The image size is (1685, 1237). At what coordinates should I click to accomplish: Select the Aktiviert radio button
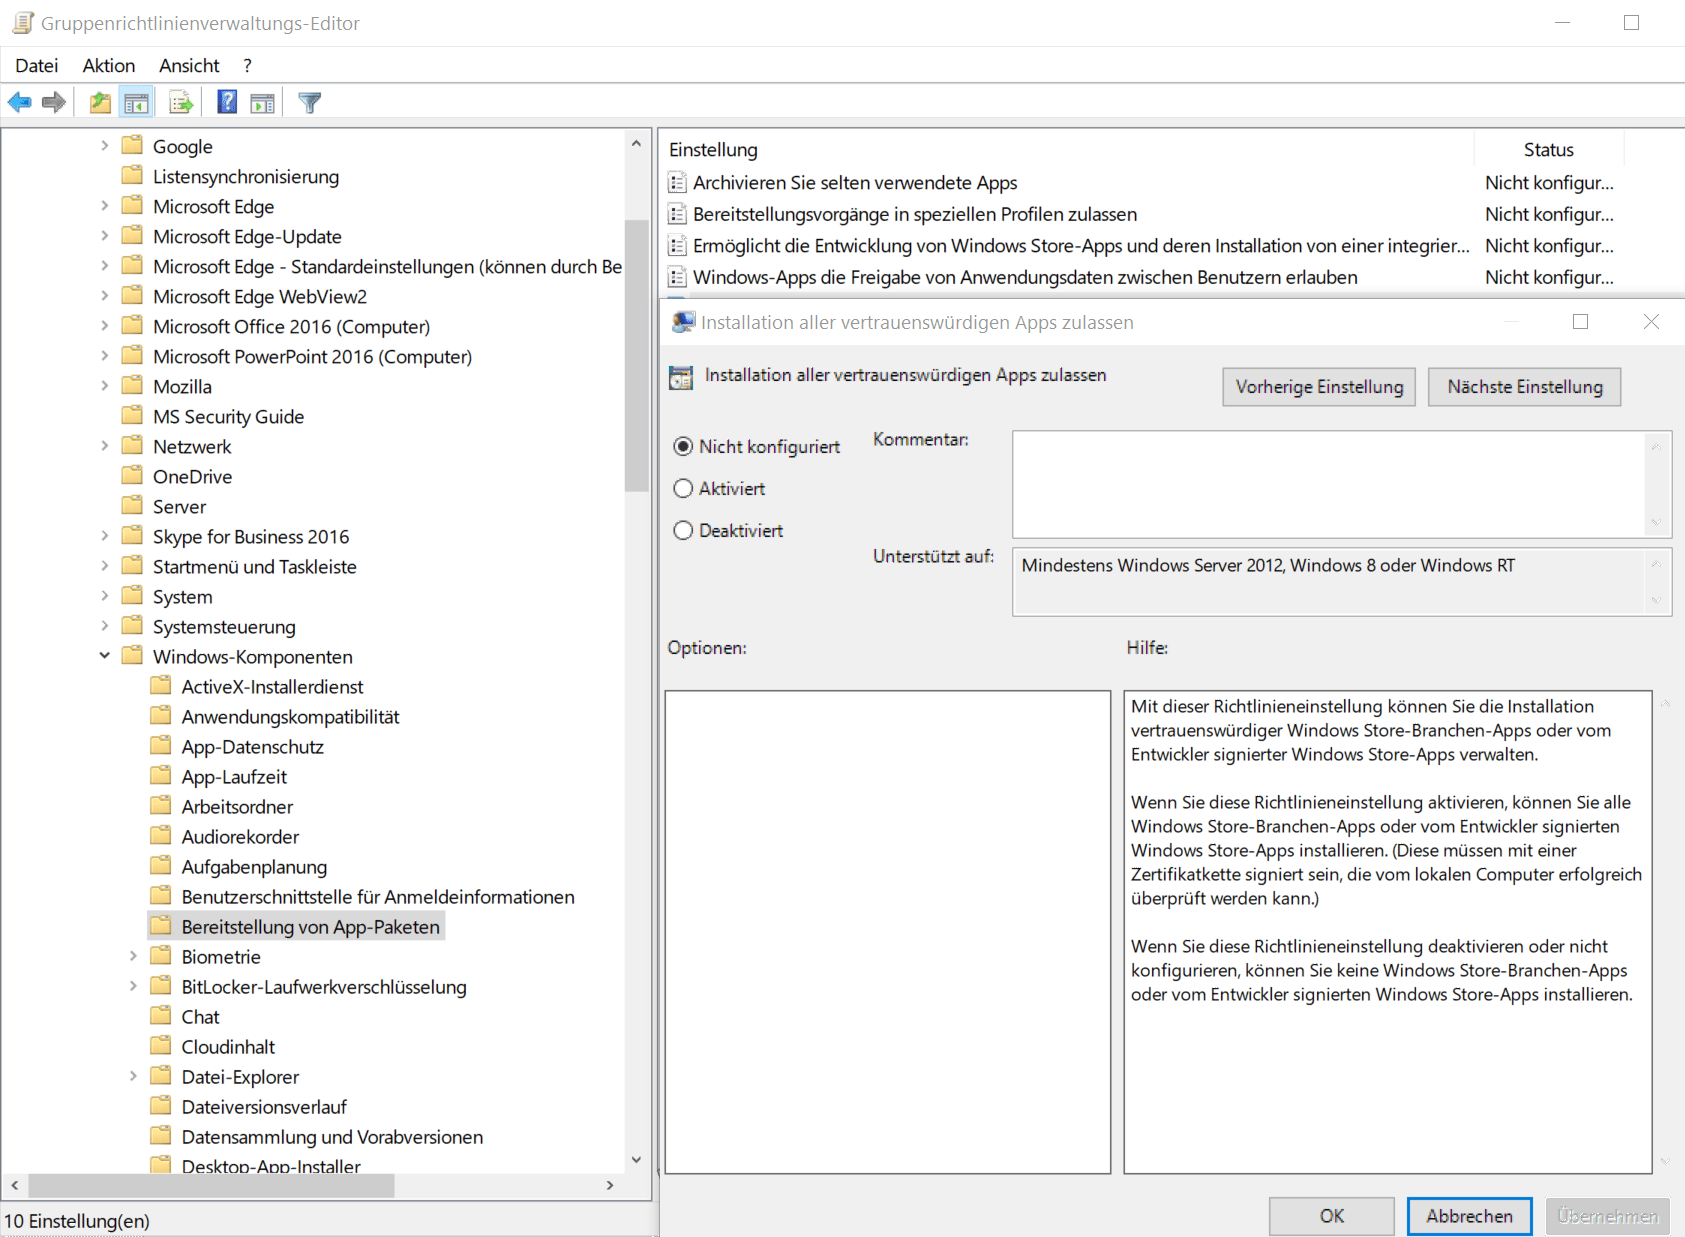683,488
